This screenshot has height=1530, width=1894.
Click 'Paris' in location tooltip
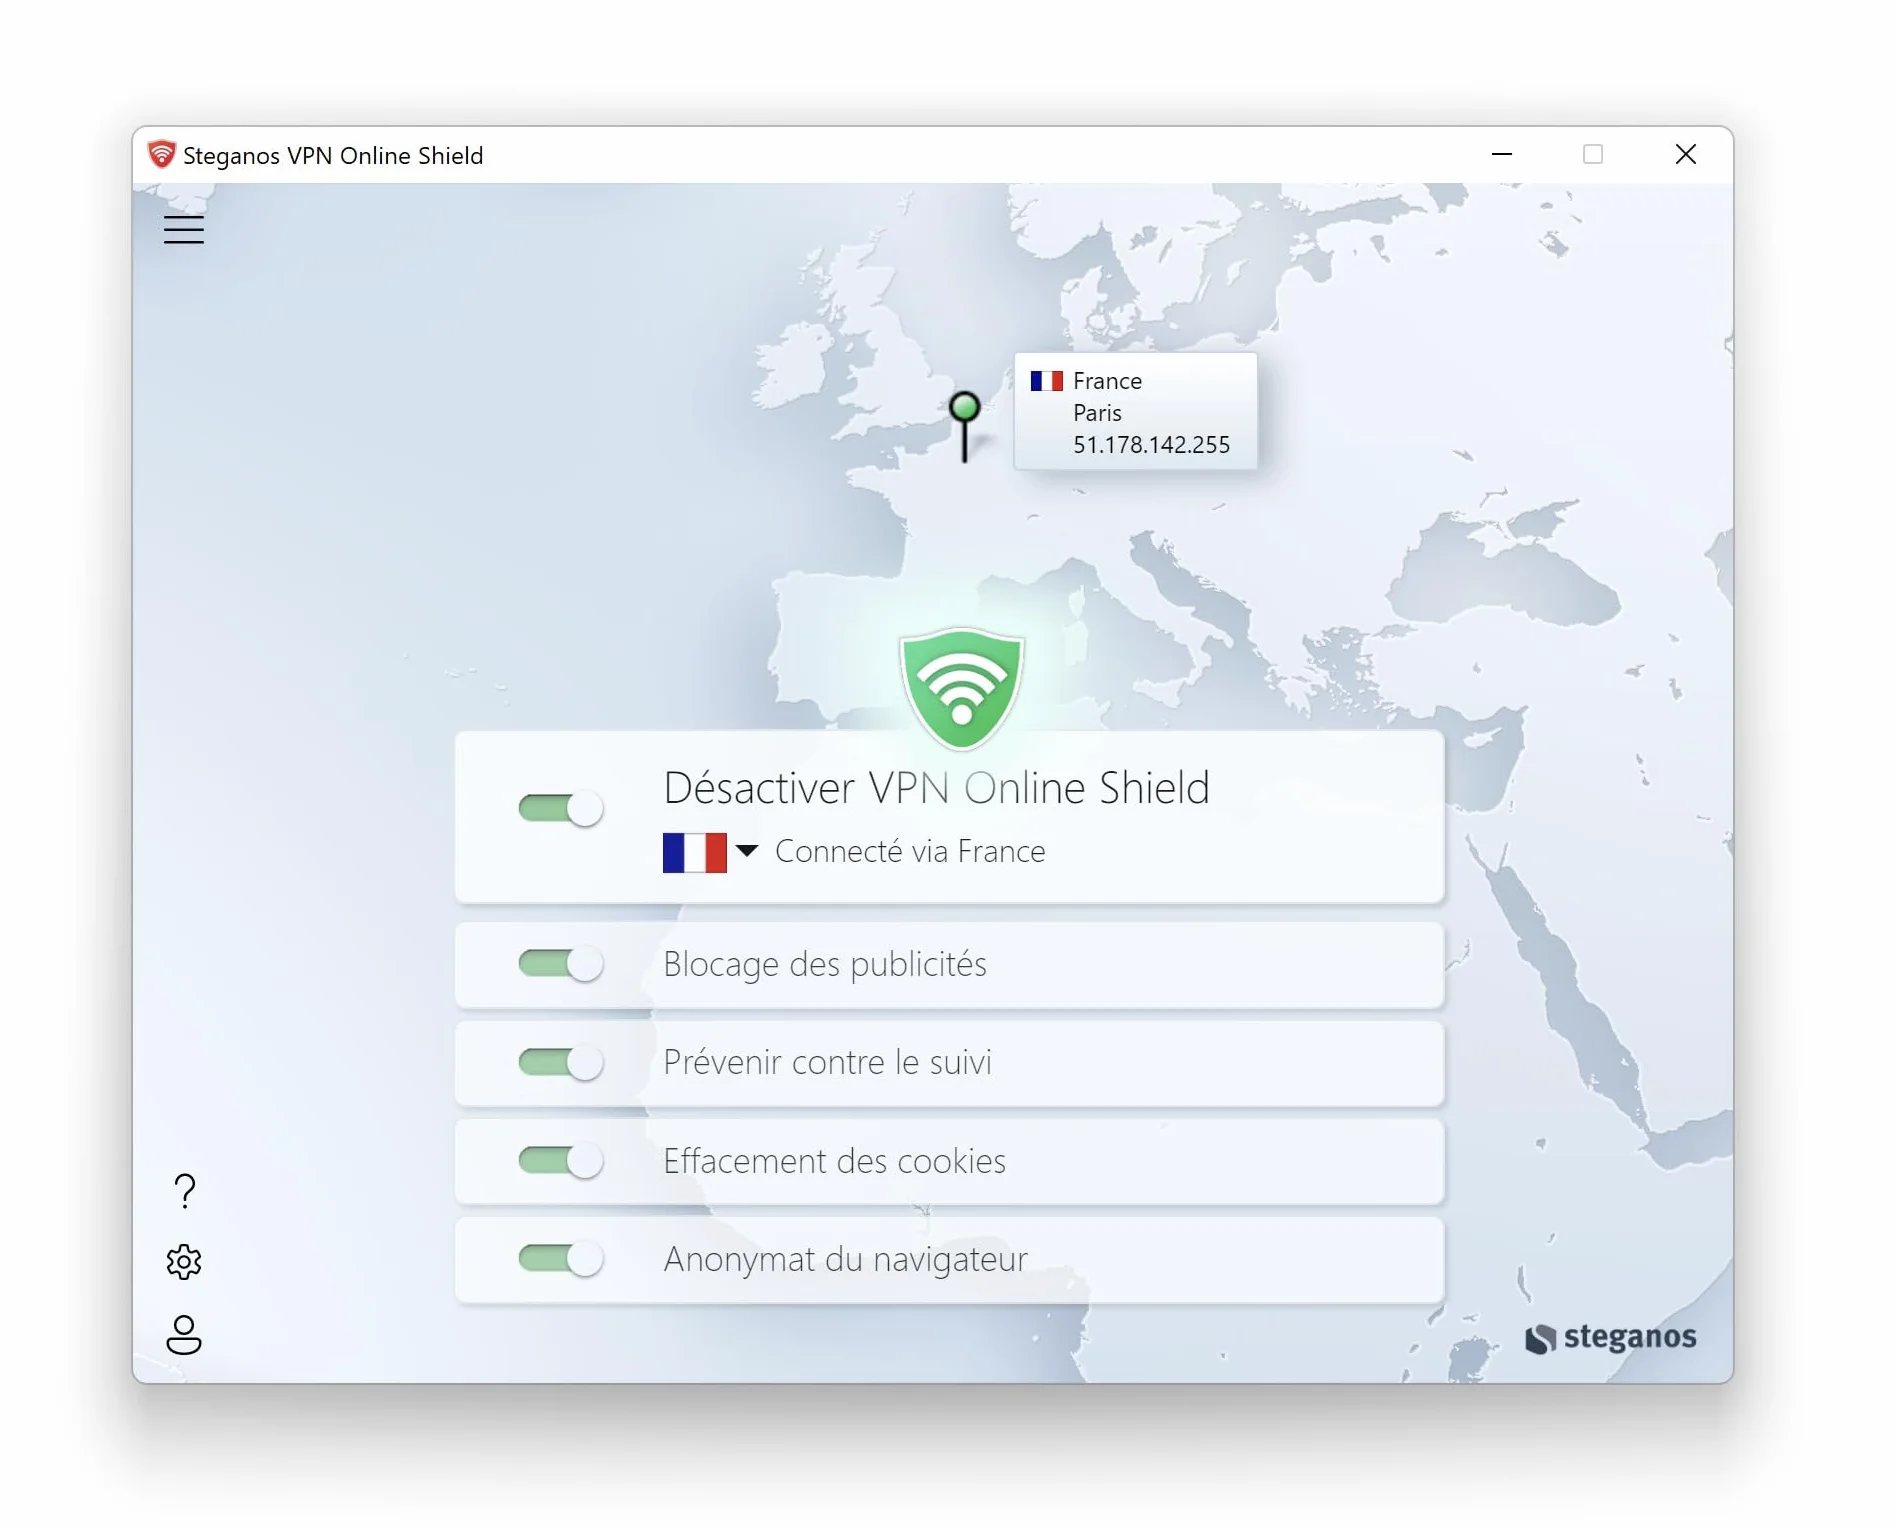click(x=1097, y=413)
